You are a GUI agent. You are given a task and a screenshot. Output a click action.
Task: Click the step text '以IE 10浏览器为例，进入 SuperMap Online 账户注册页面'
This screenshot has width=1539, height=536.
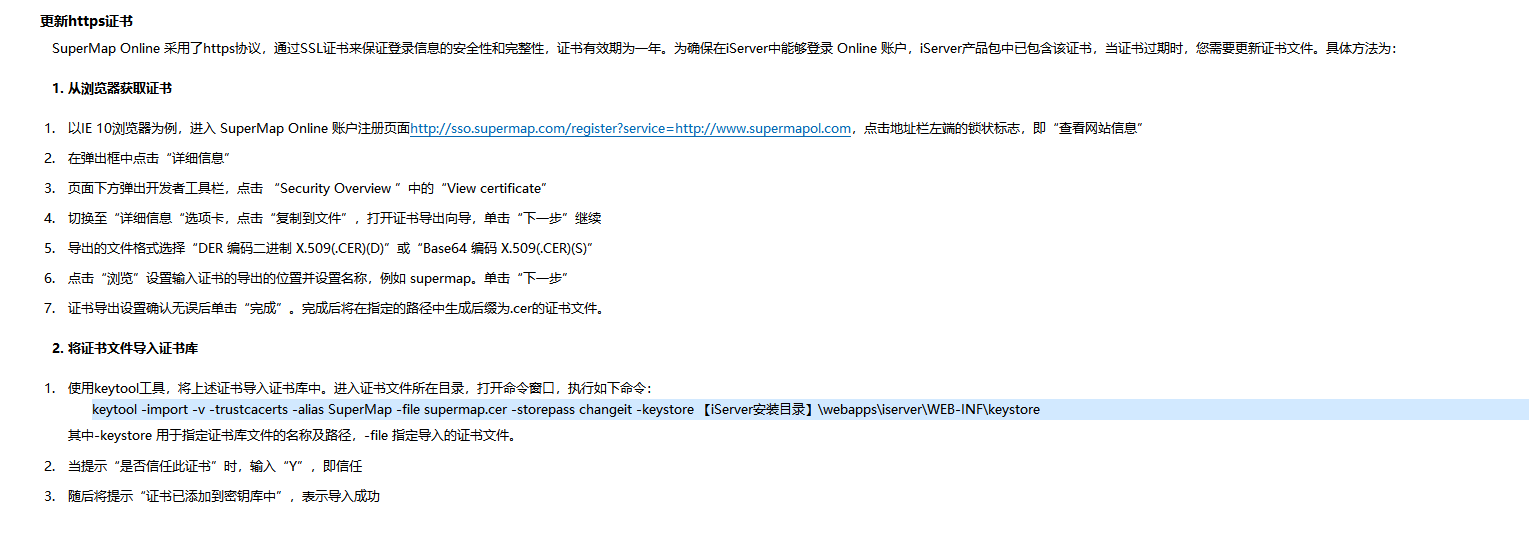[x=239, y=129]
